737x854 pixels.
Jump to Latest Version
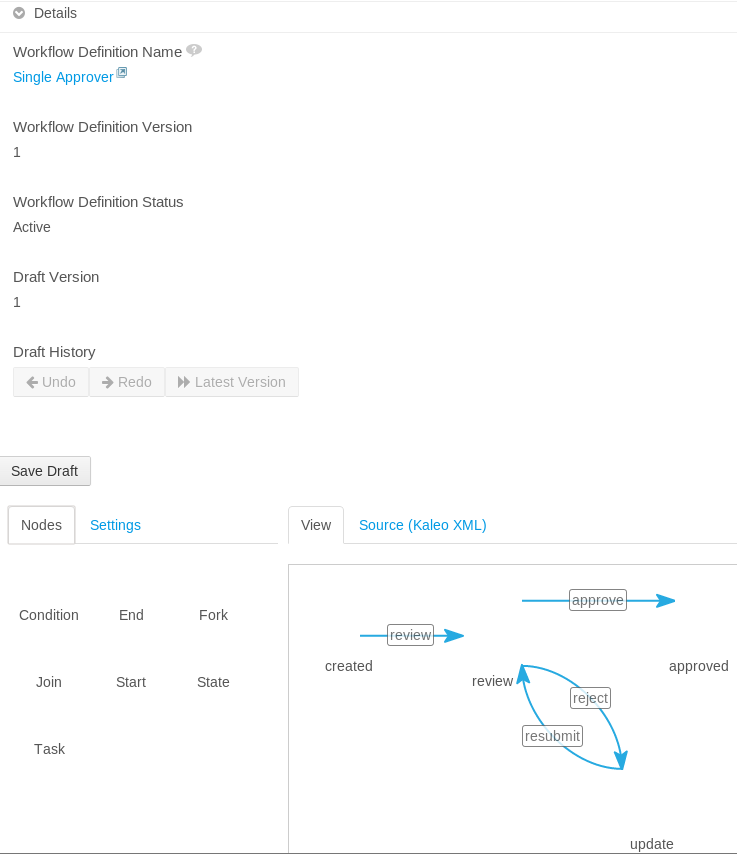coord(232,382)
